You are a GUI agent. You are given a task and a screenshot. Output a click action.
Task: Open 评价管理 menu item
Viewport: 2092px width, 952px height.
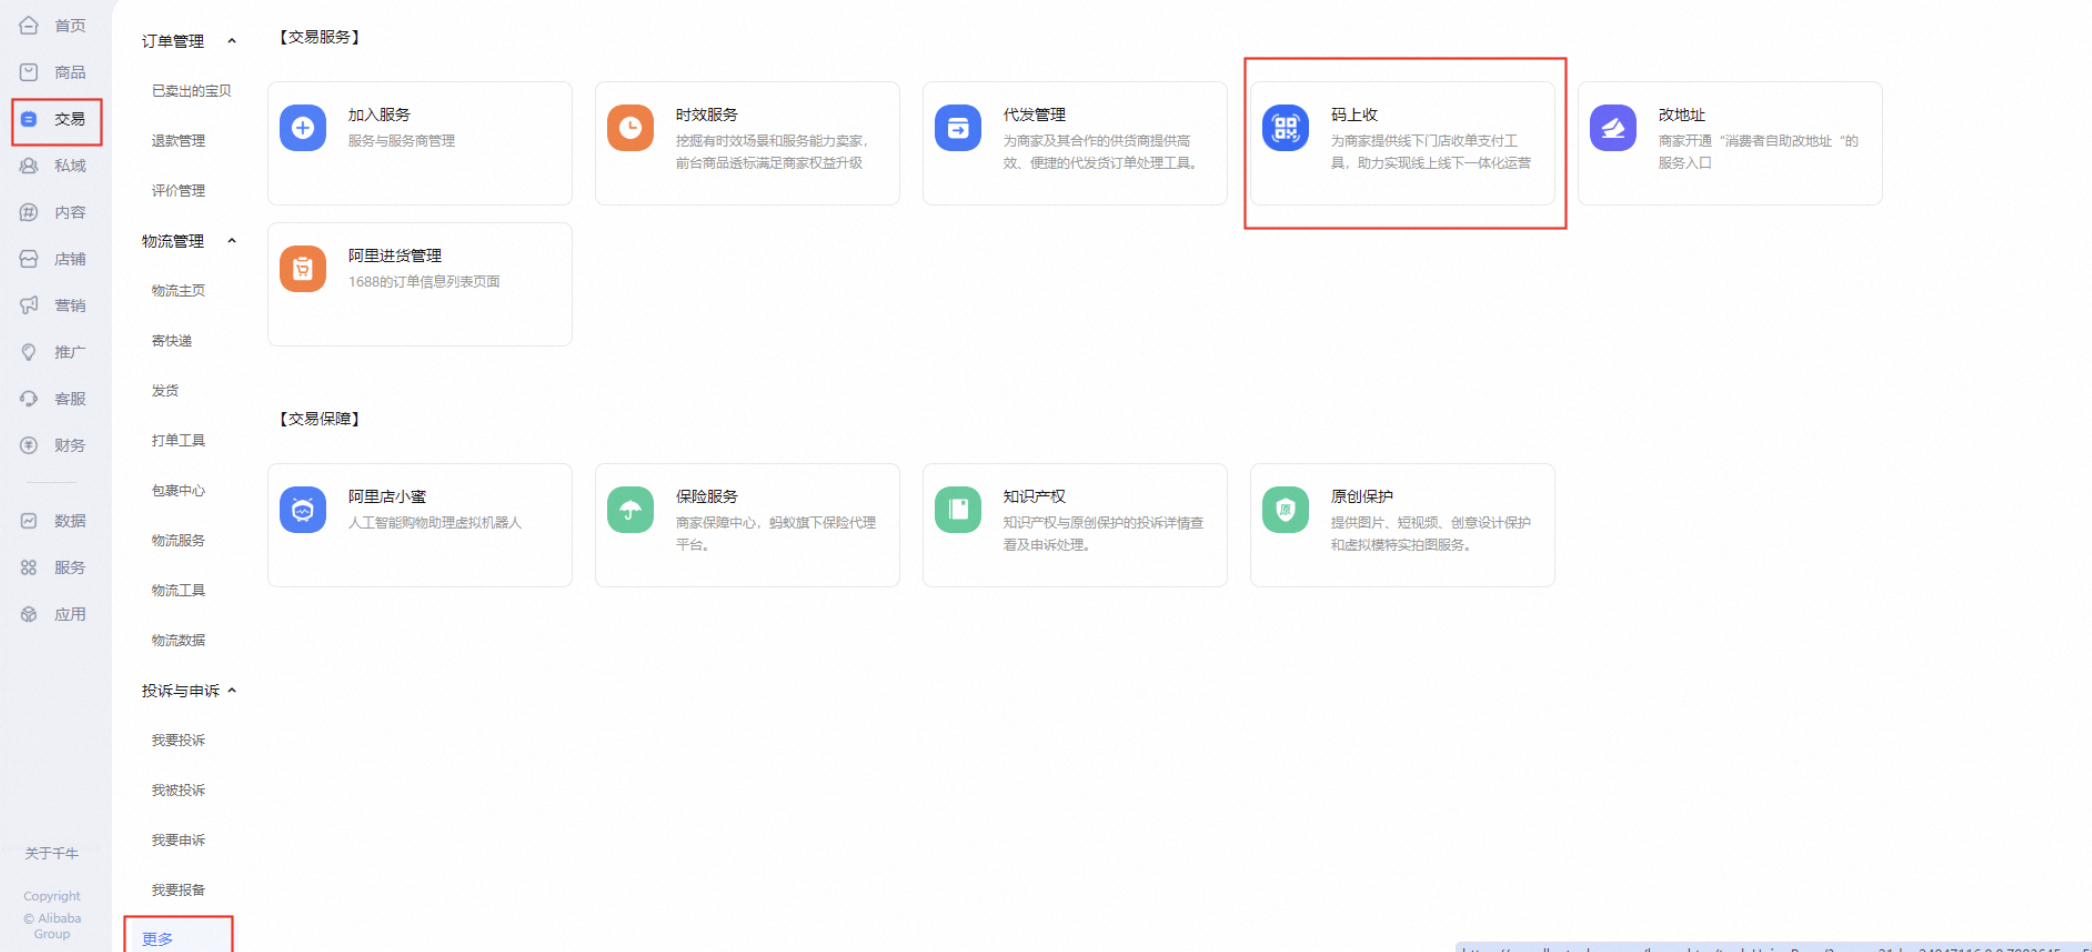178,190
